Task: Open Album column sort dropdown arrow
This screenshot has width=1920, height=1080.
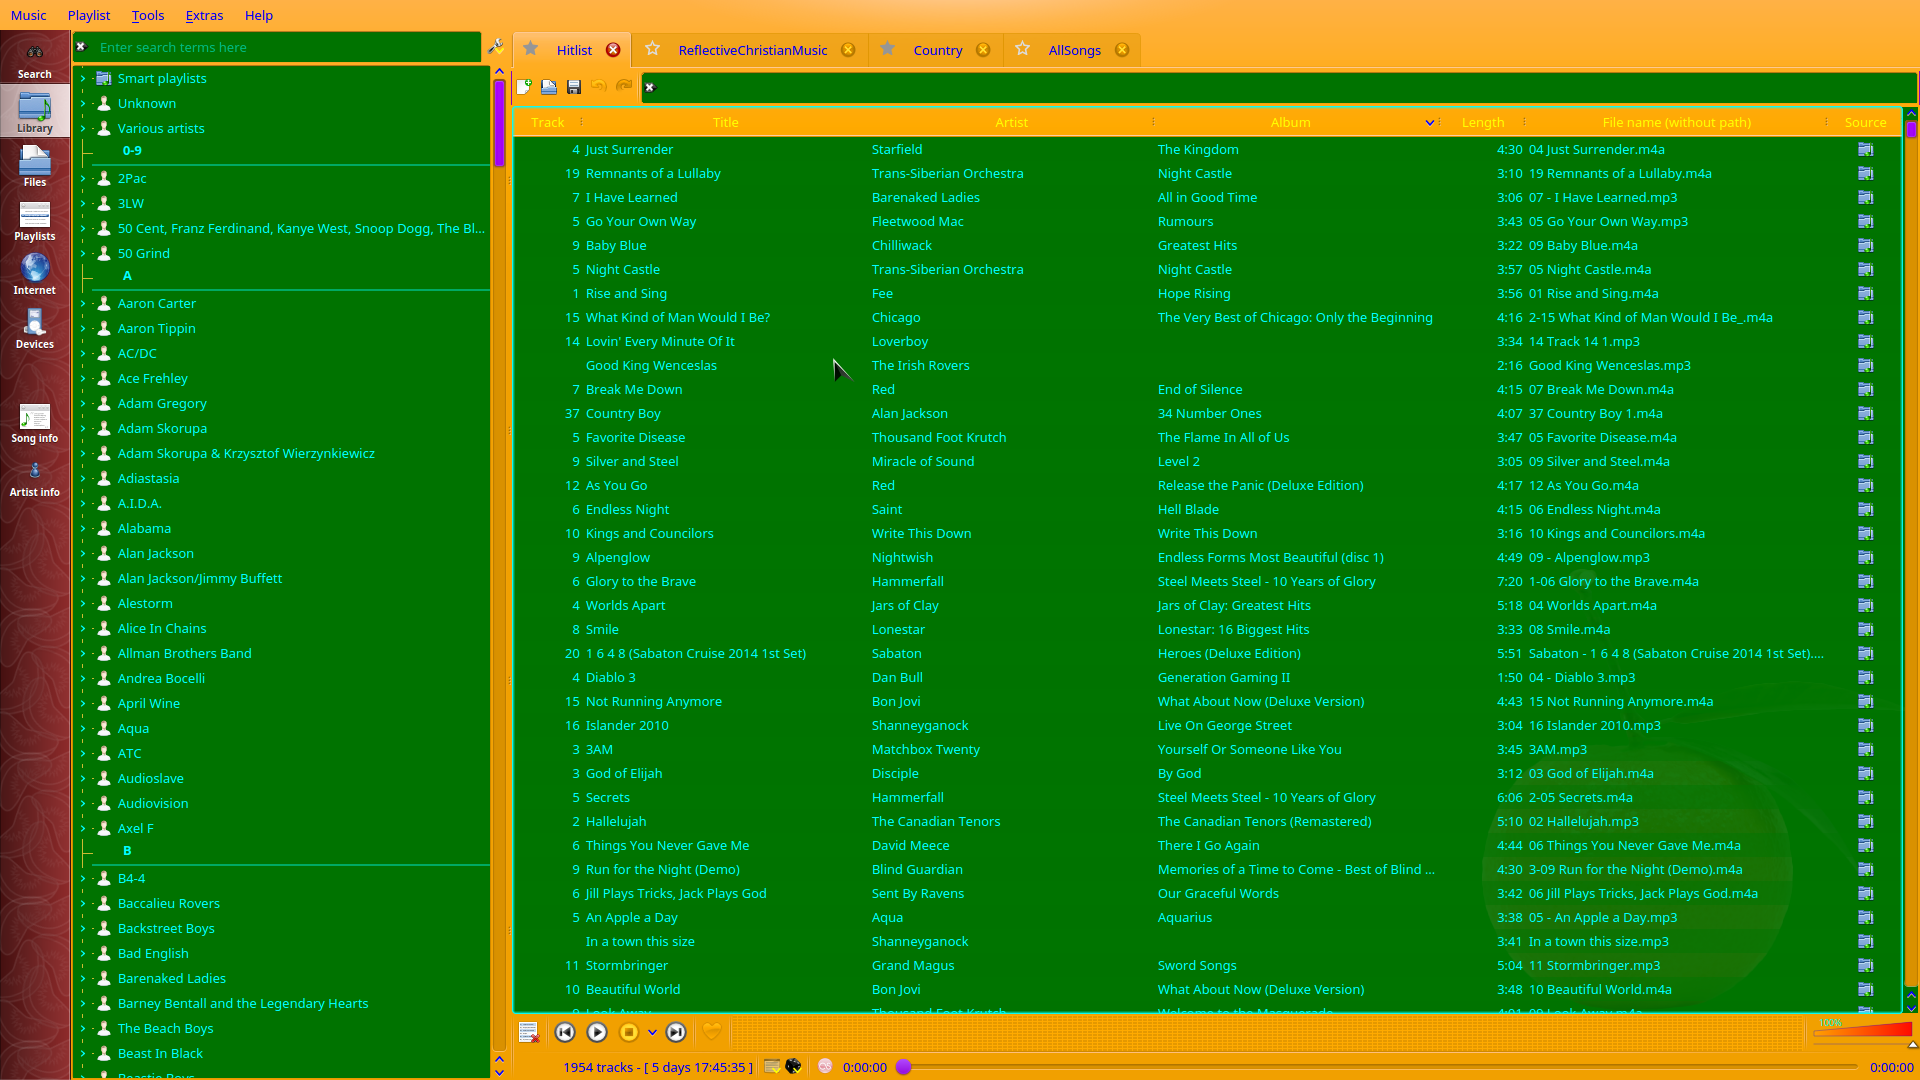Action: (1429, 123)
